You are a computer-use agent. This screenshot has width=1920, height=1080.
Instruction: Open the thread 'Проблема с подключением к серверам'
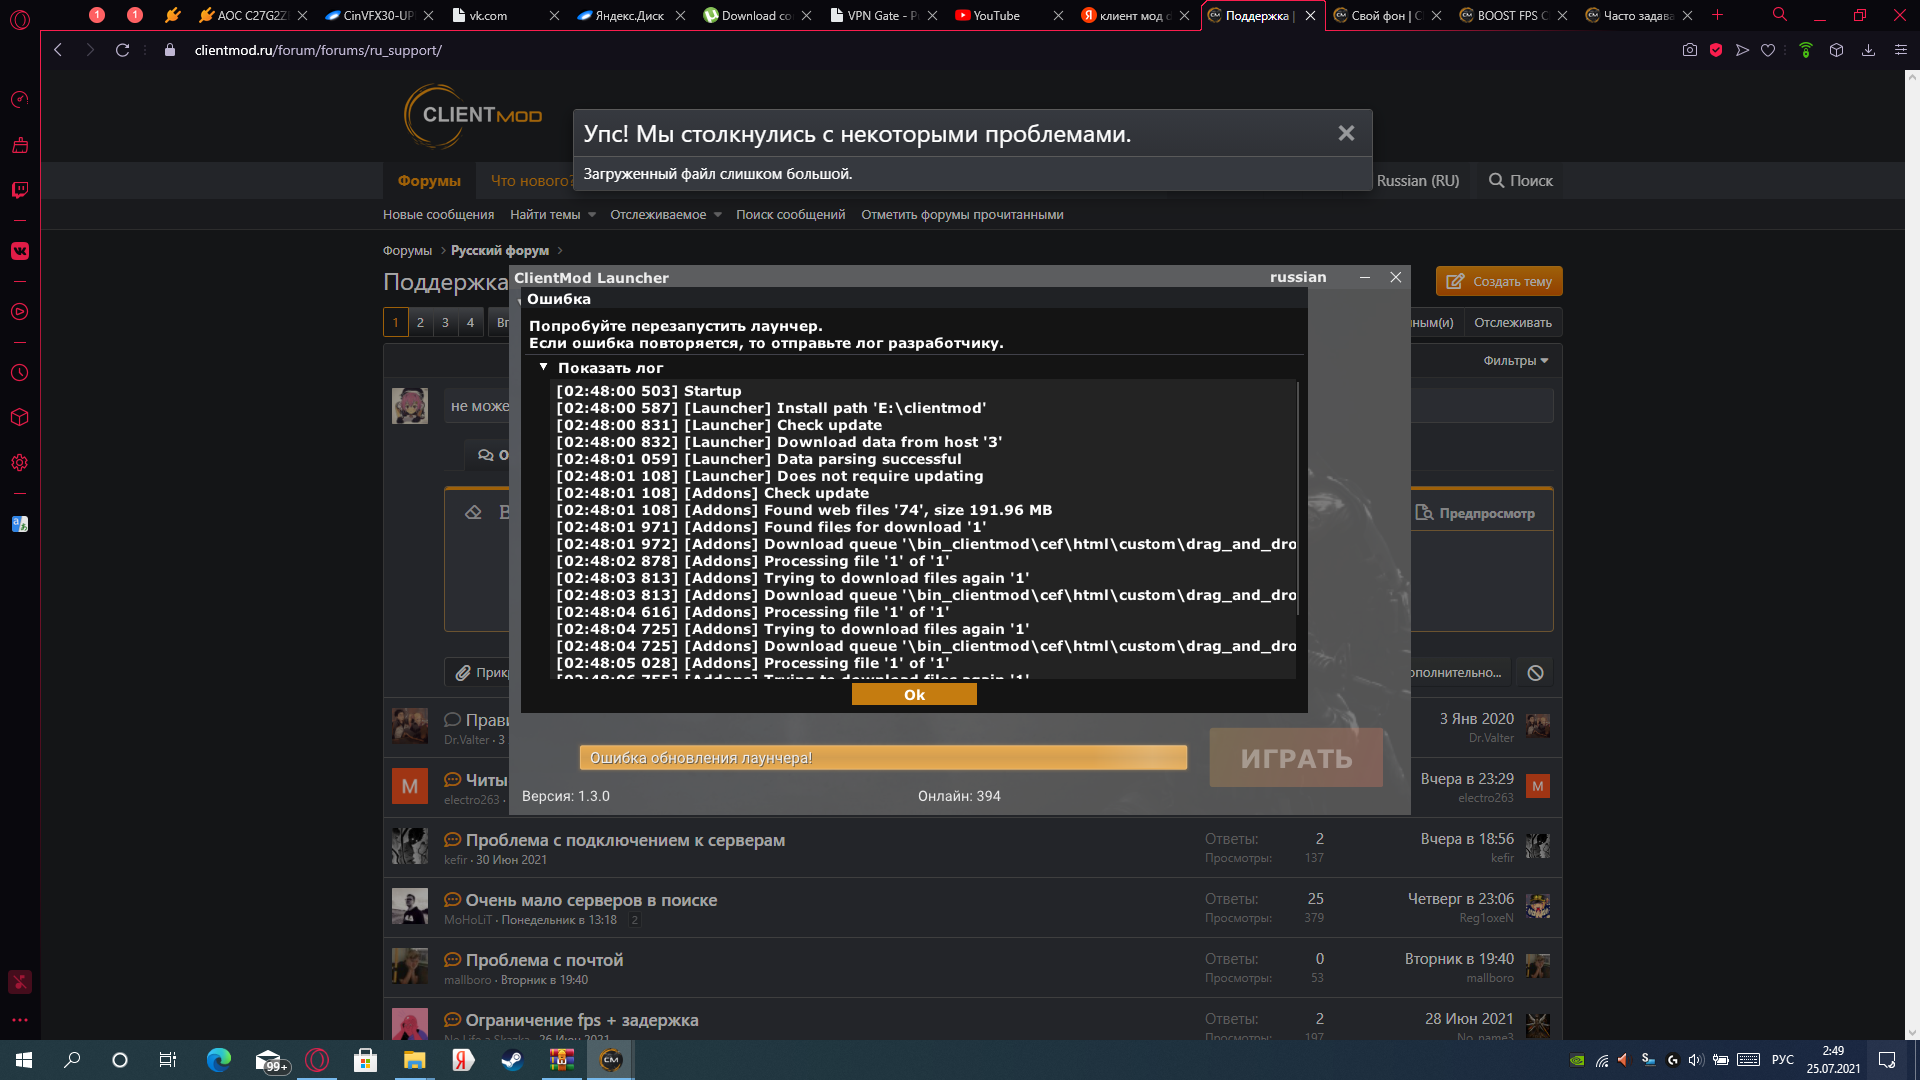point(625,840)
